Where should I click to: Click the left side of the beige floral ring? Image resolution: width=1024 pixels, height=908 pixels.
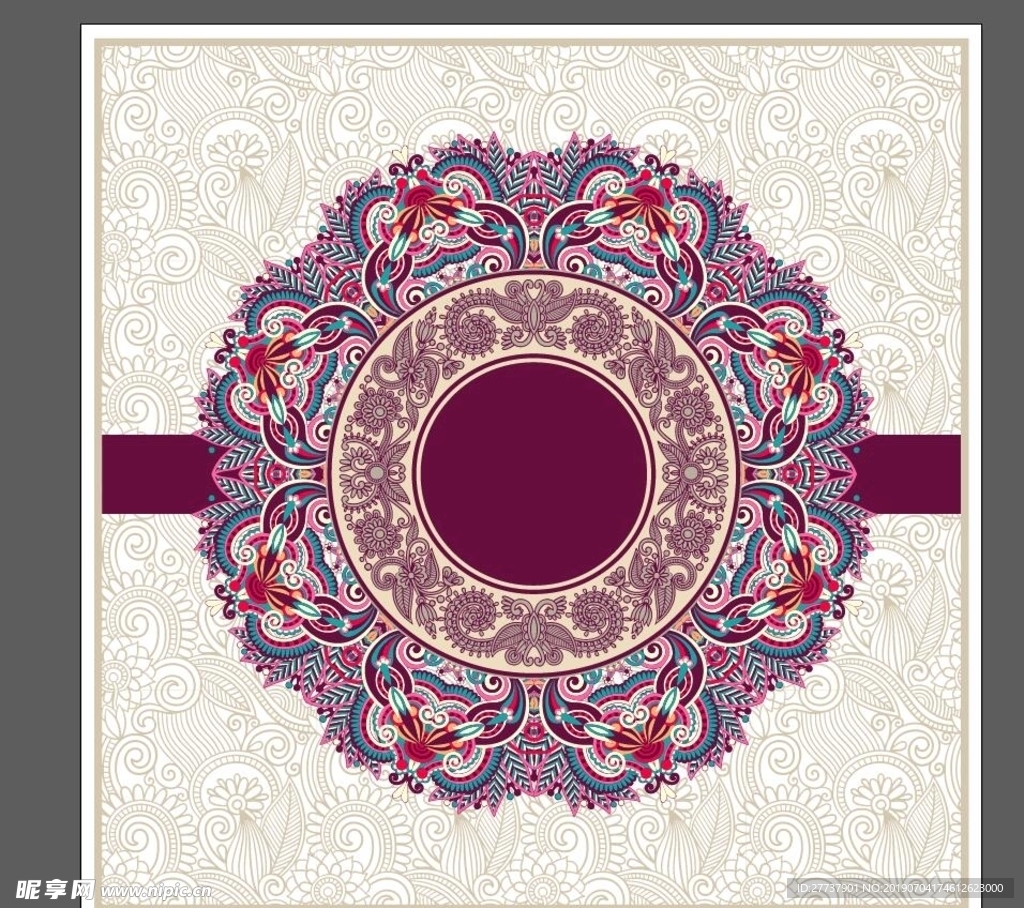click(372, 474)
